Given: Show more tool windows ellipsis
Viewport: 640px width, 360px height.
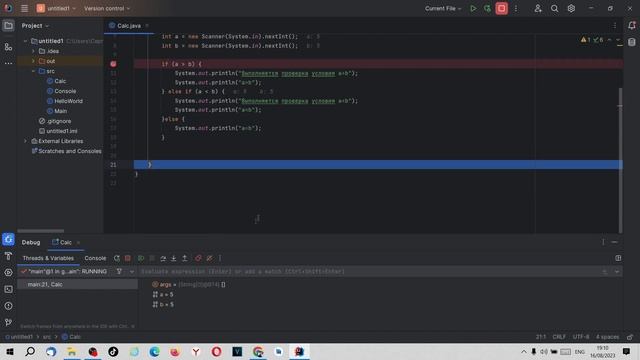Looking at the screenshot, I should (x=8, y=63).
